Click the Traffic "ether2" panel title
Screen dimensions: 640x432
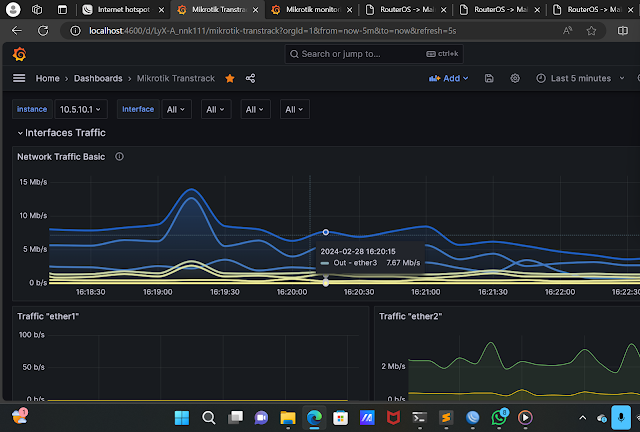point(411,316)
